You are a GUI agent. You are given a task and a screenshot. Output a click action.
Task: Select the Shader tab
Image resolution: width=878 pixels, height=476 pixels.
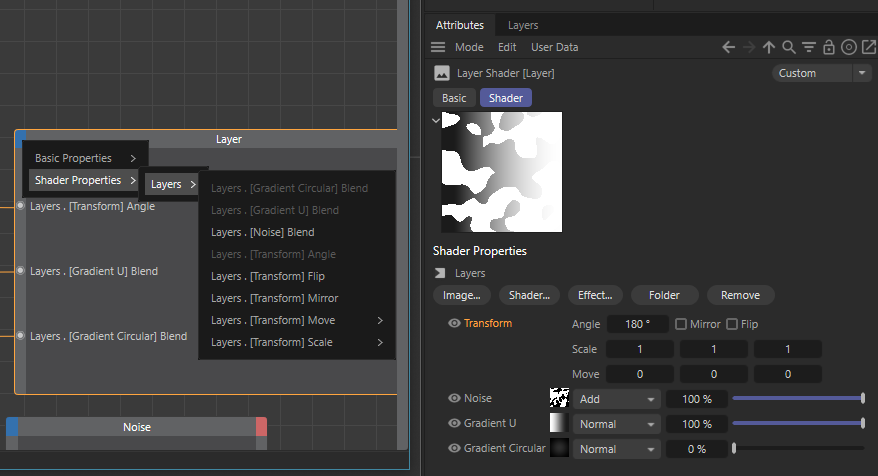click(506, 98)
